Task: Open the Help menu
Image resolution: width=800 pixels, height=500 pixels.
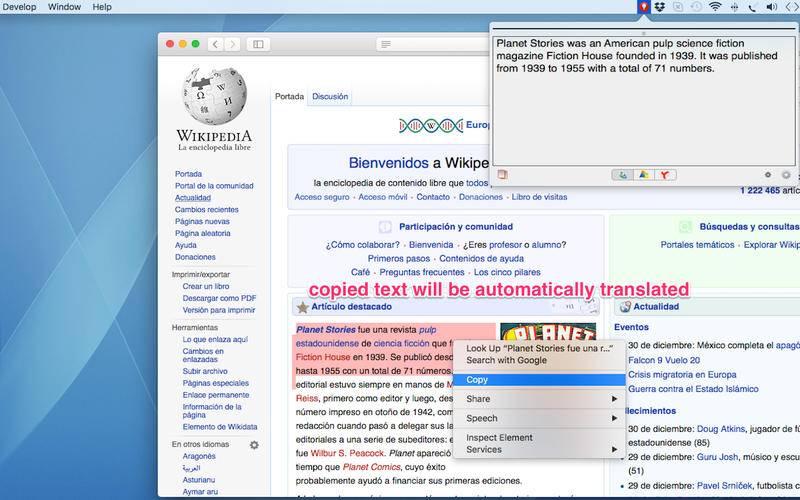Action: (102, 7)
